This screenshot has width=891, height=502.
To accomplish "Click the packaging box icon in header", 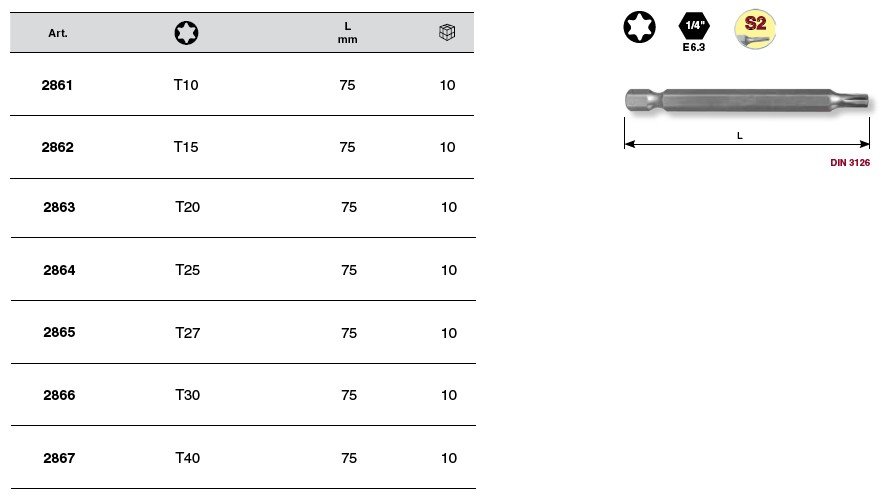I will [x=447, y=33].
